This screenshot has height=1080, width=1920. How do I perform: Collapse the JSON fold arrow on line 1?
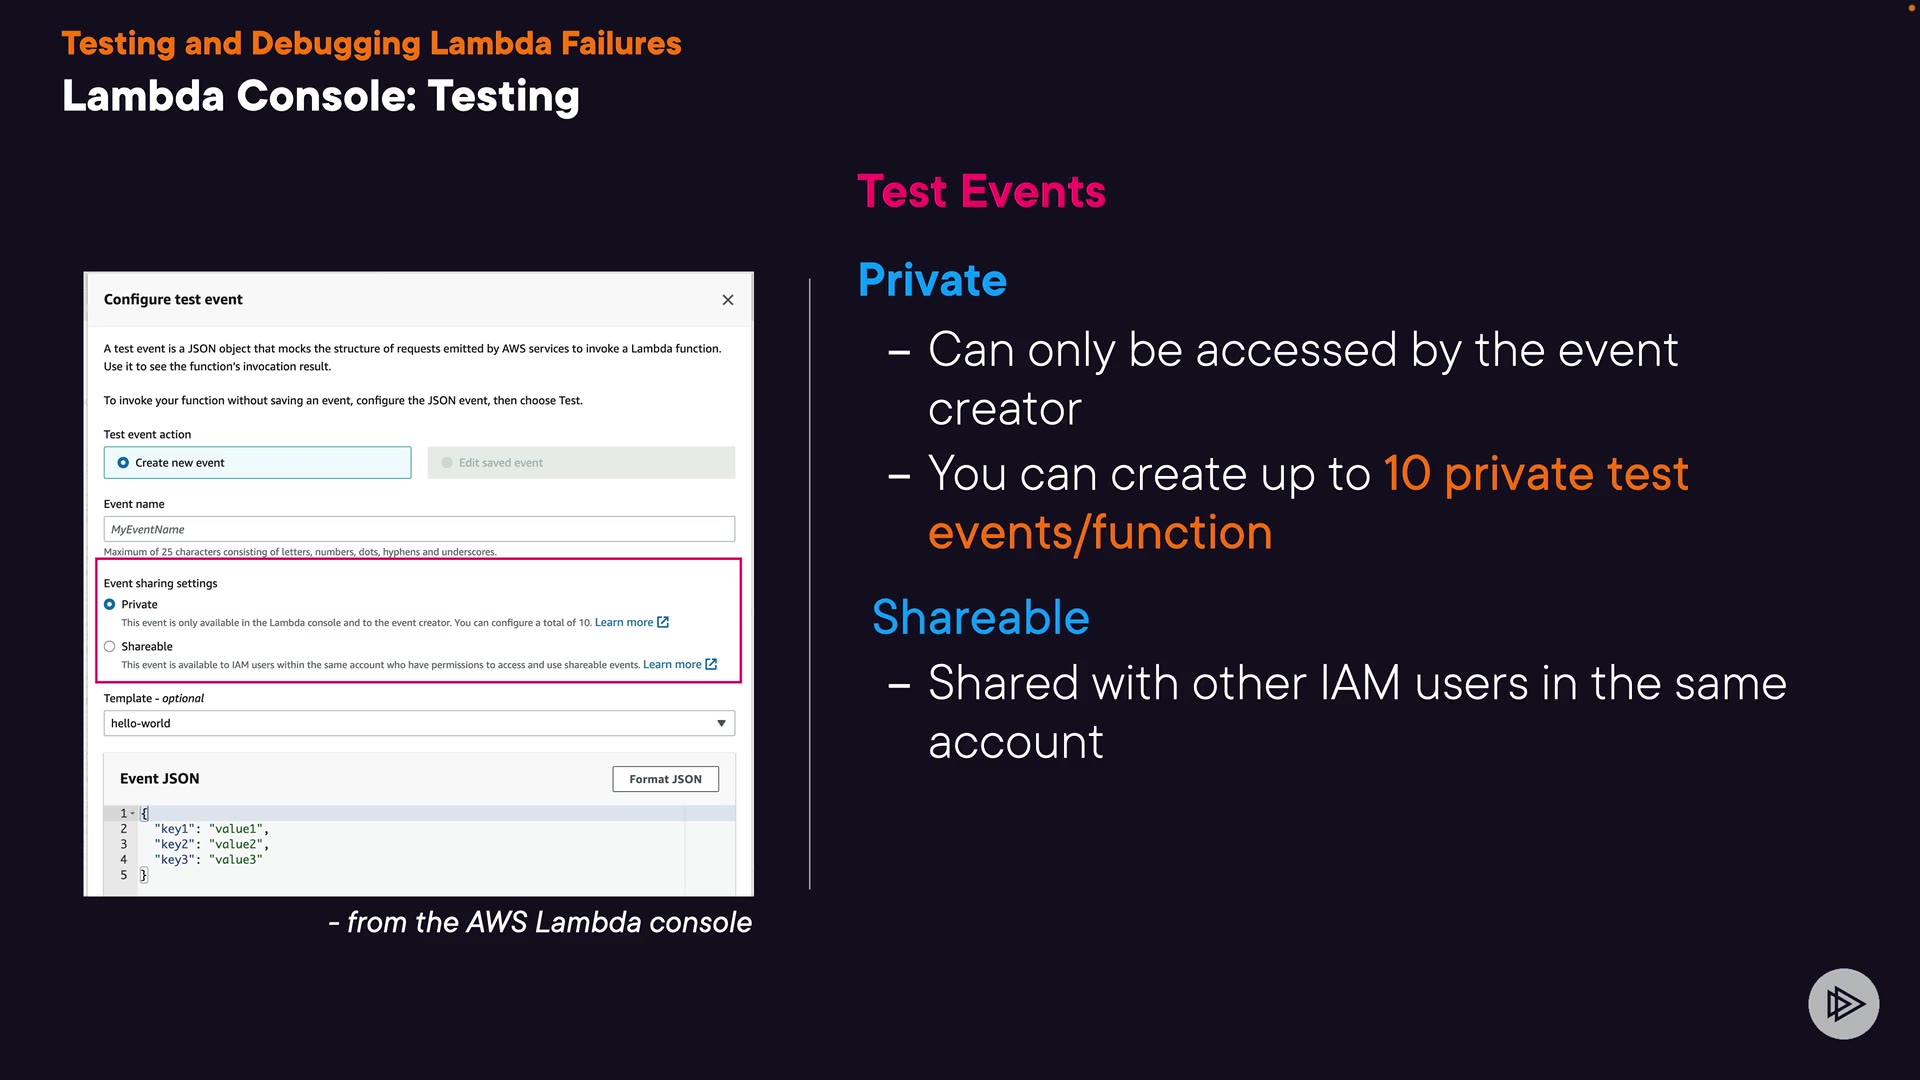(133, 813)
